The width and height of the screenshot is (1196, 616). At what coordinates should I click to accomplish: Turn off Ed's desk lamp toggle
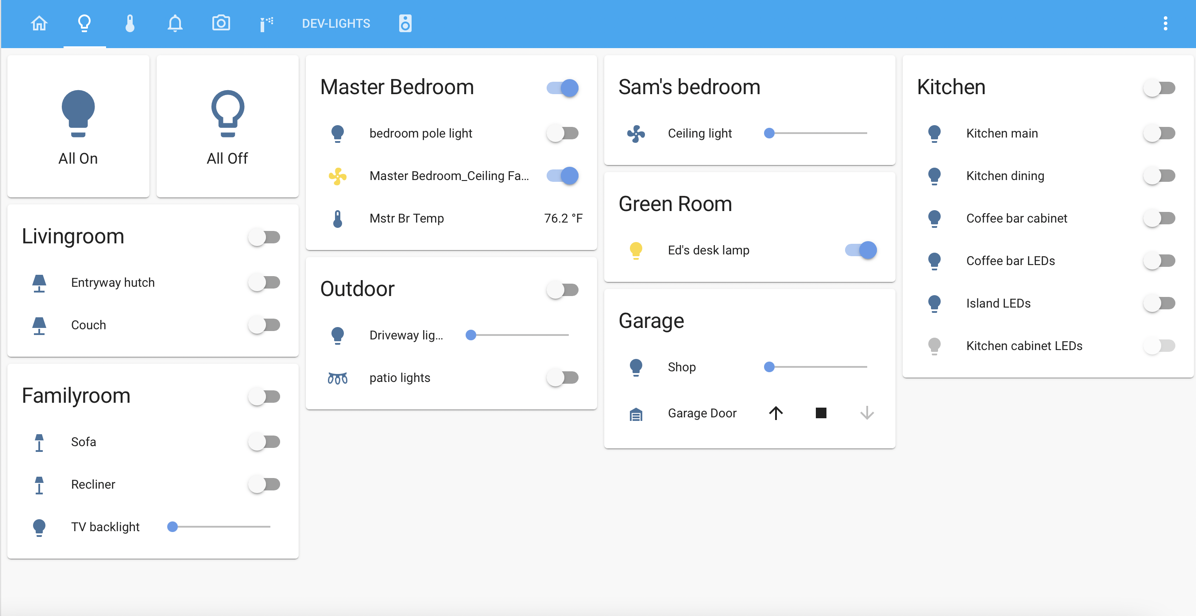pos(861,250)
